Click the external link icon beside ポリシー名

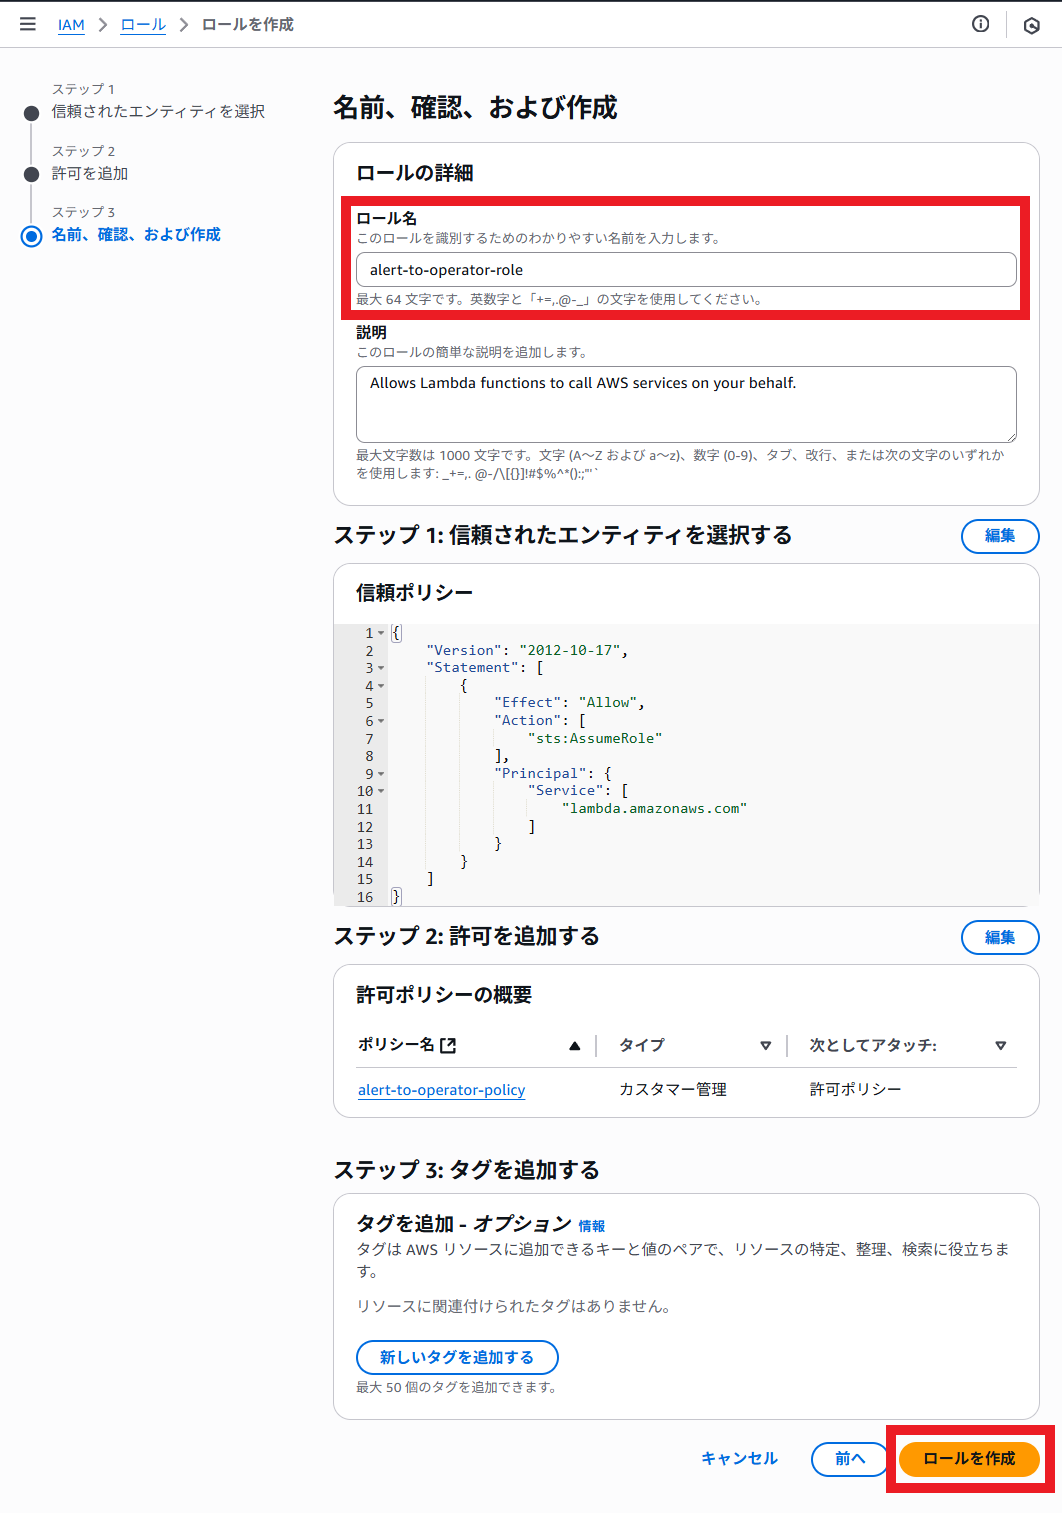(x=448, y=1045)
